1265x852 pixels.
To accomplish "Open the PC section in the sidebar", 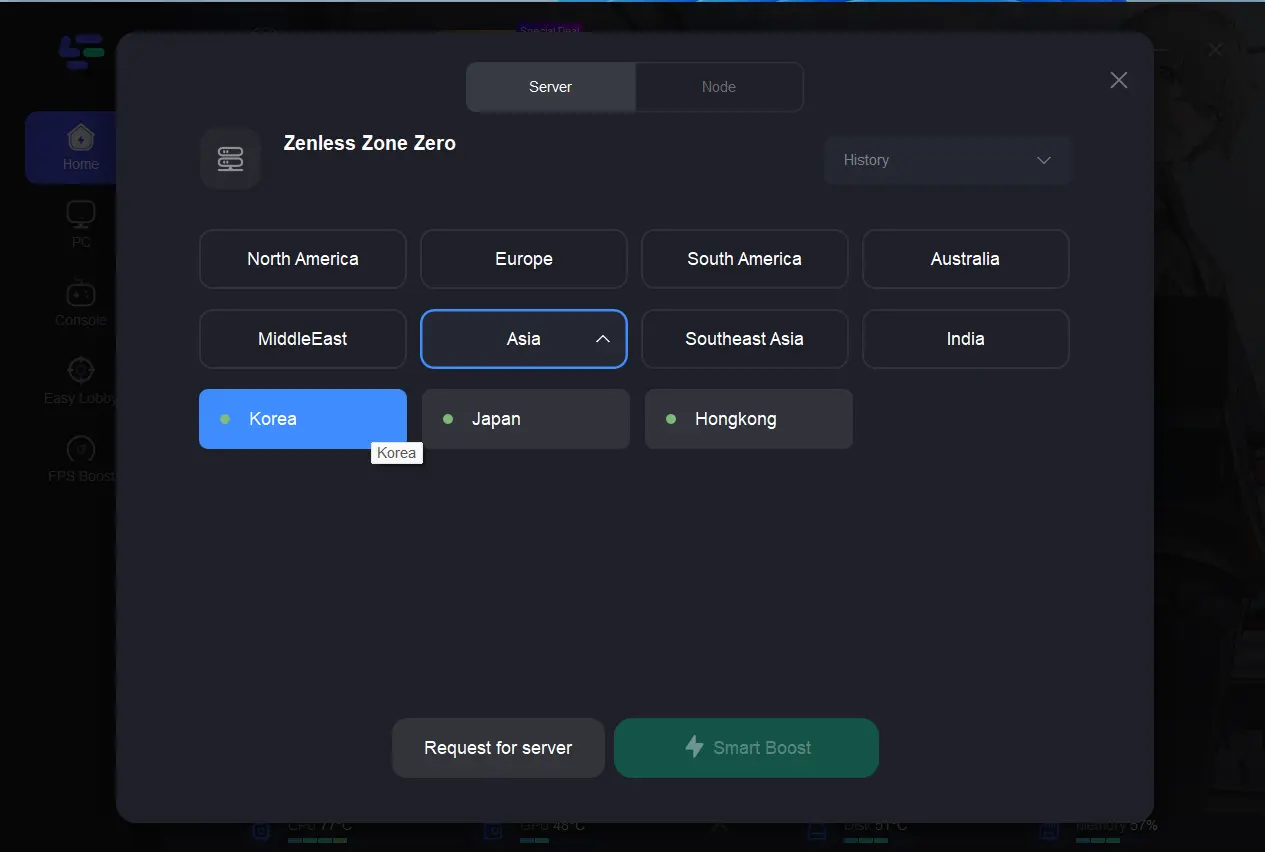I will click(x=81, y=225).
